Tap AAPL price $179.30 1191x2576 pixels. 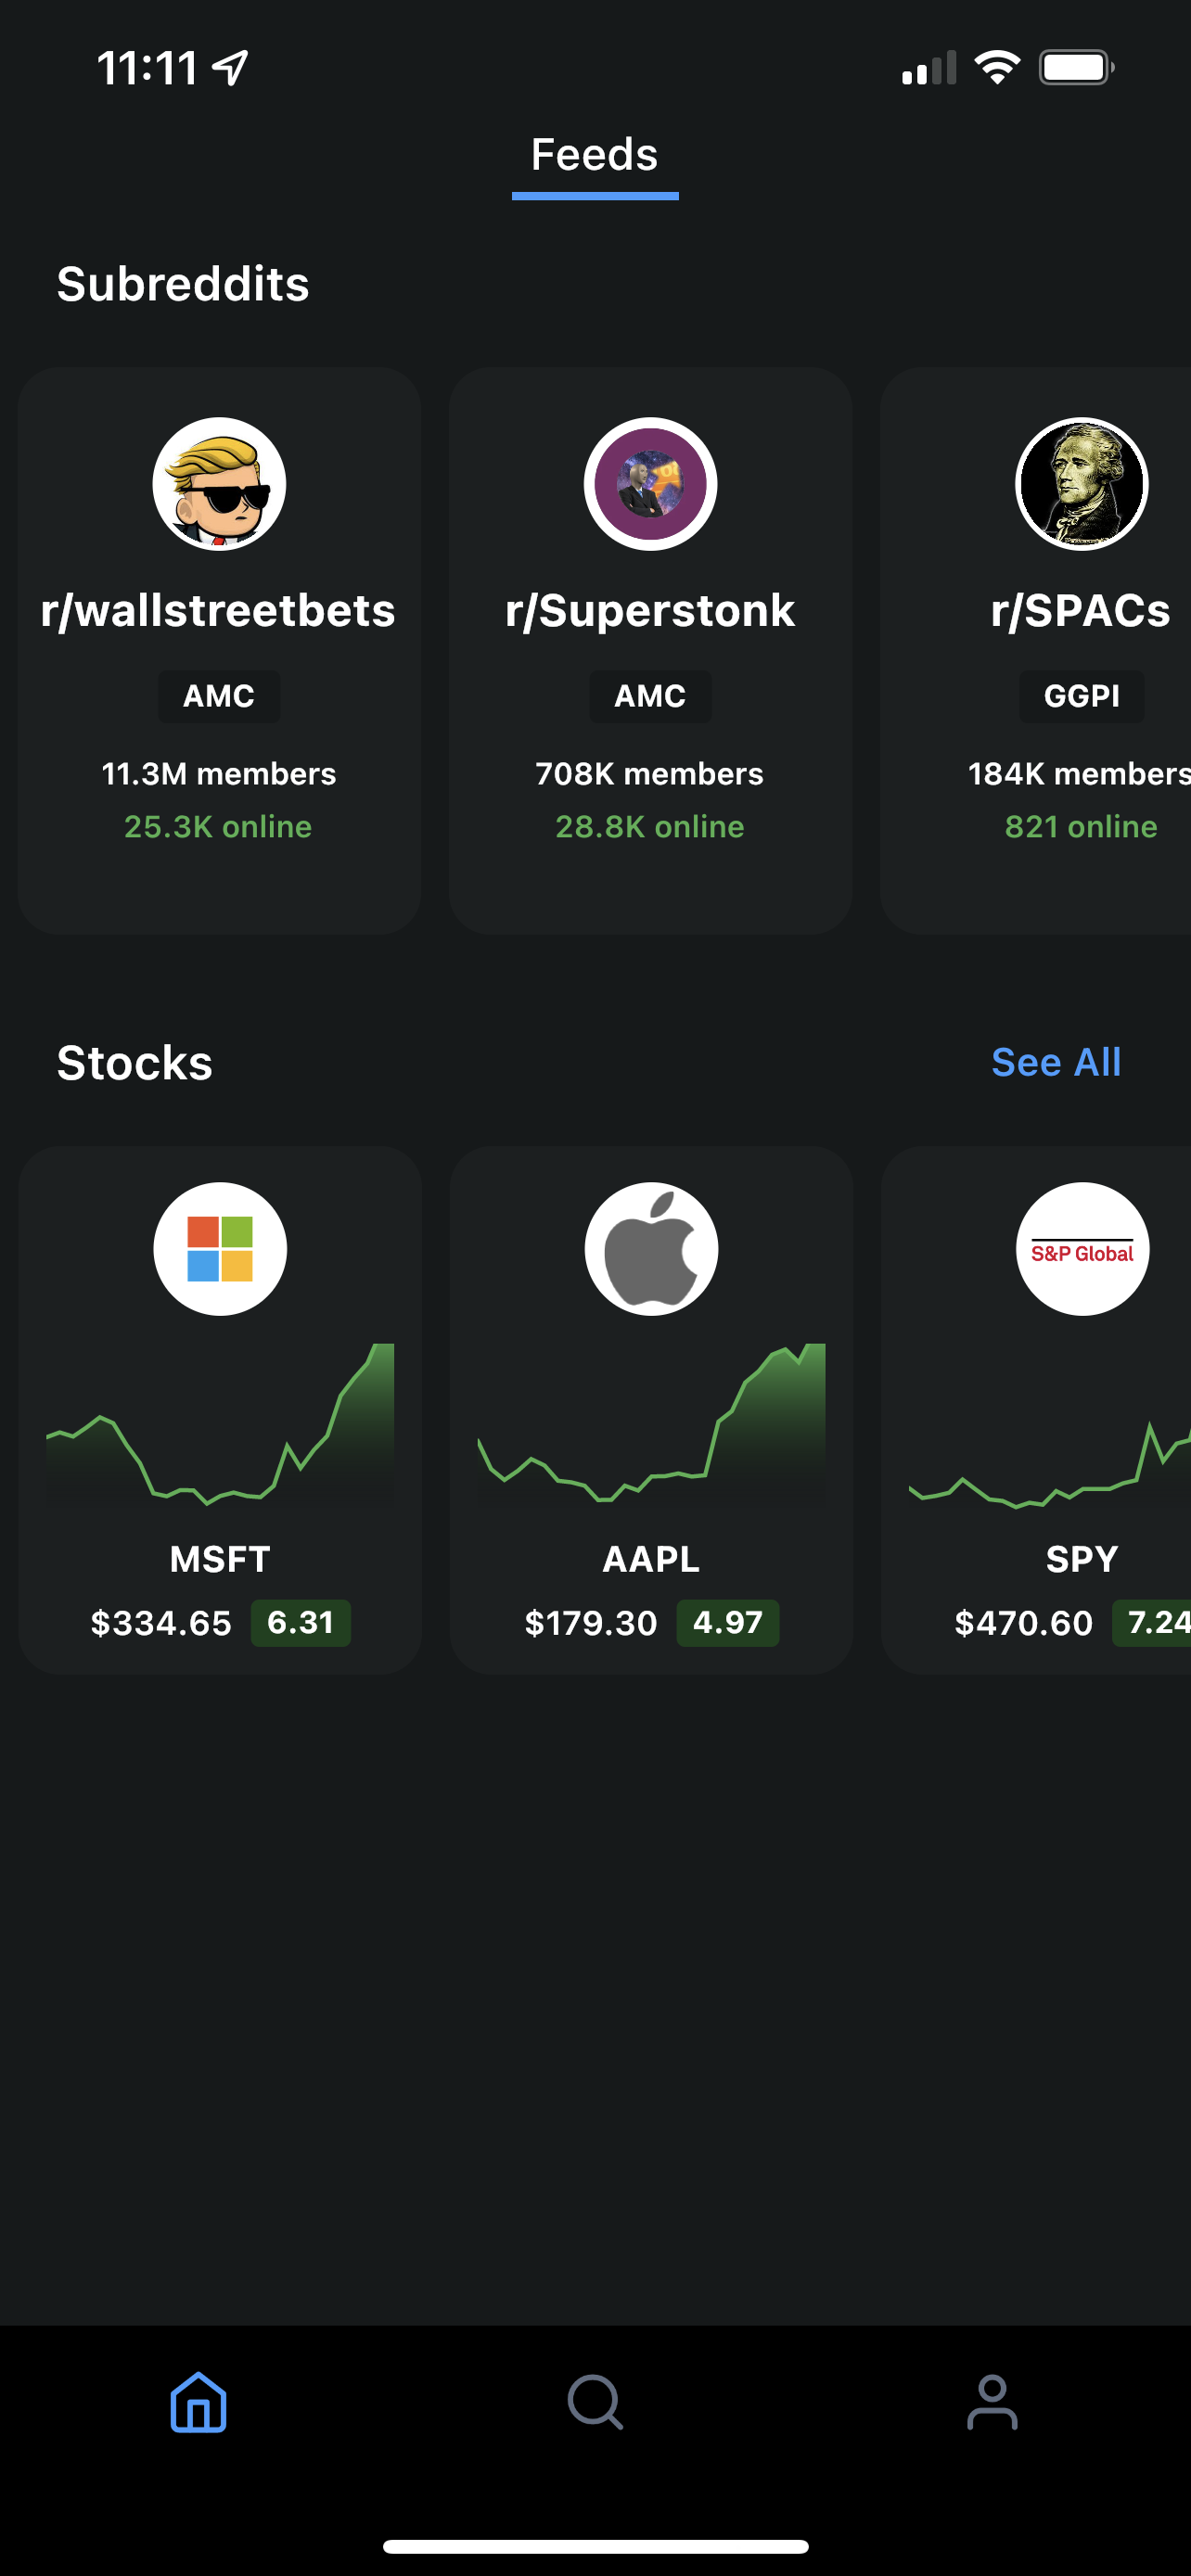pyautogui.click(x=591, y=1623)
